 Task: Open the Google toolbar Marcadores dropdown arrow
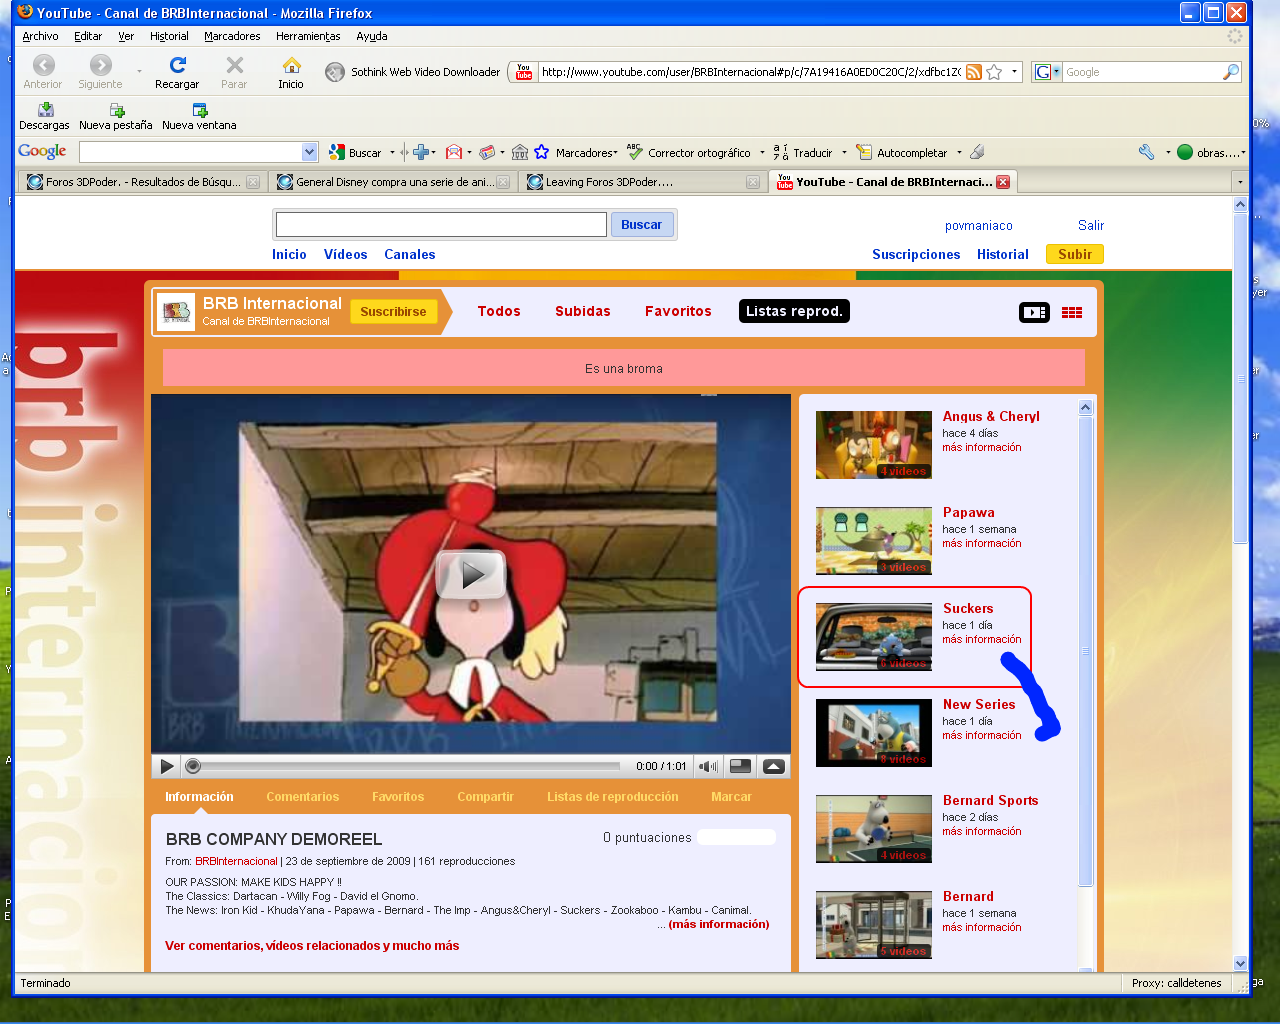[615, 153]
